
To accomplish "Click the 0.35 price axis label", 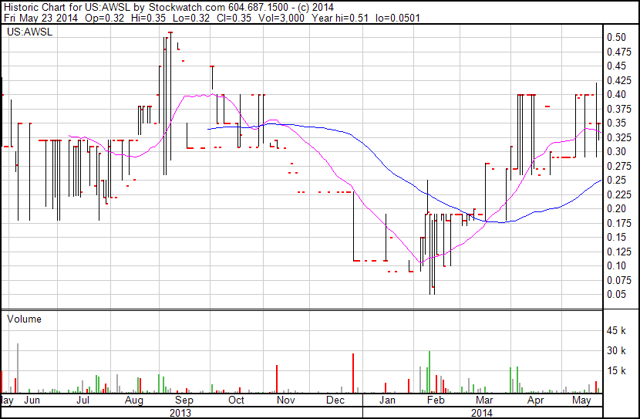I will [616, 123].
